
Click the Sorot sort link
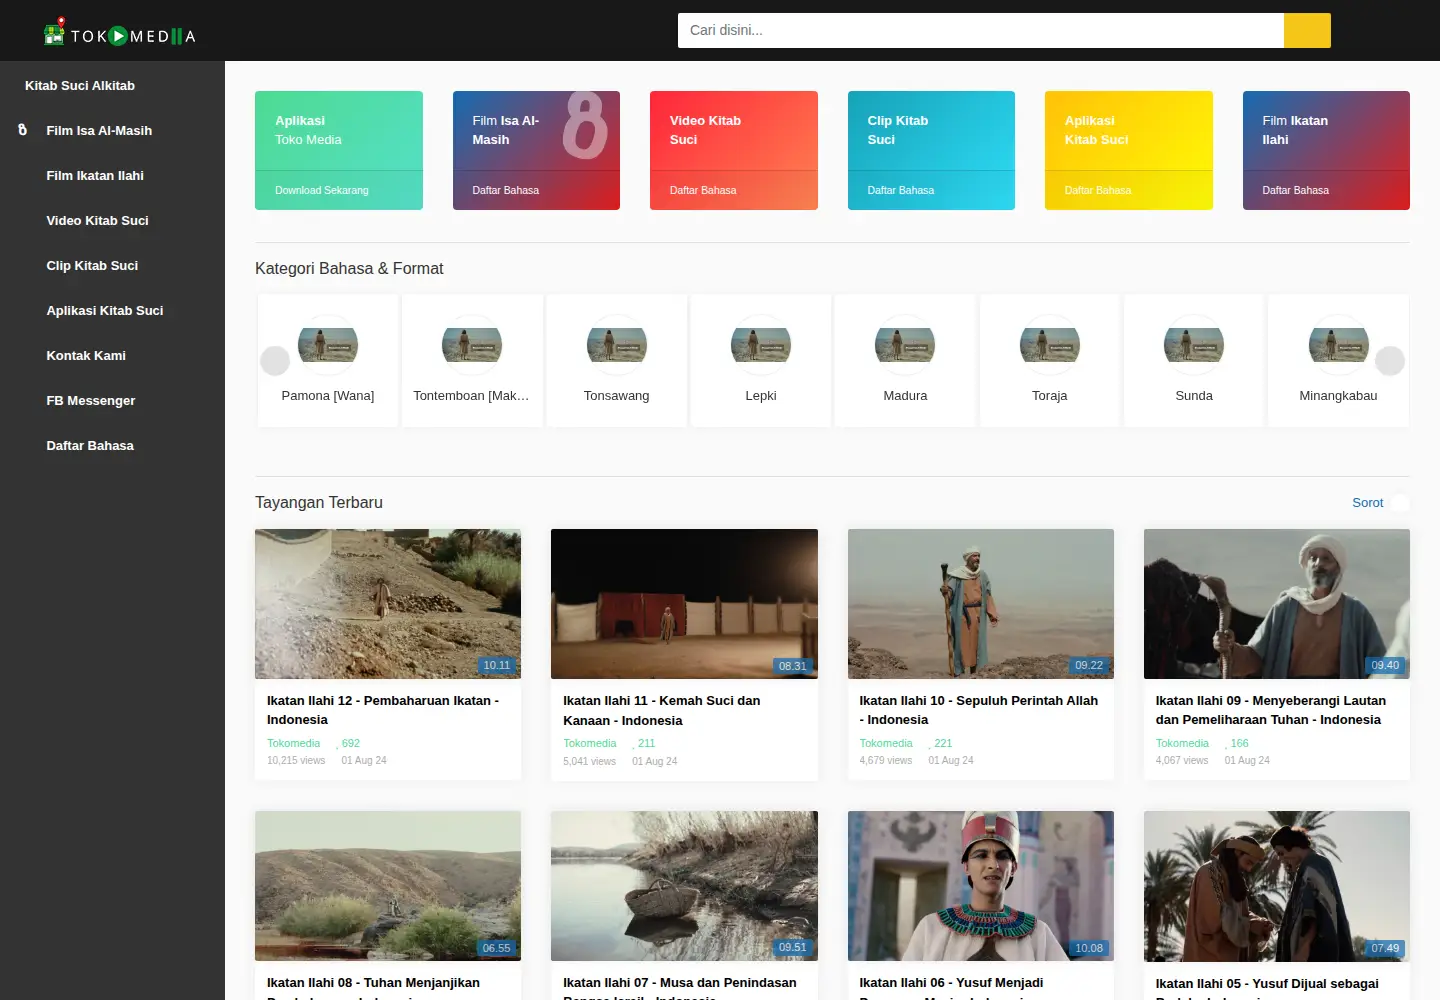[x=1368, y=503]
